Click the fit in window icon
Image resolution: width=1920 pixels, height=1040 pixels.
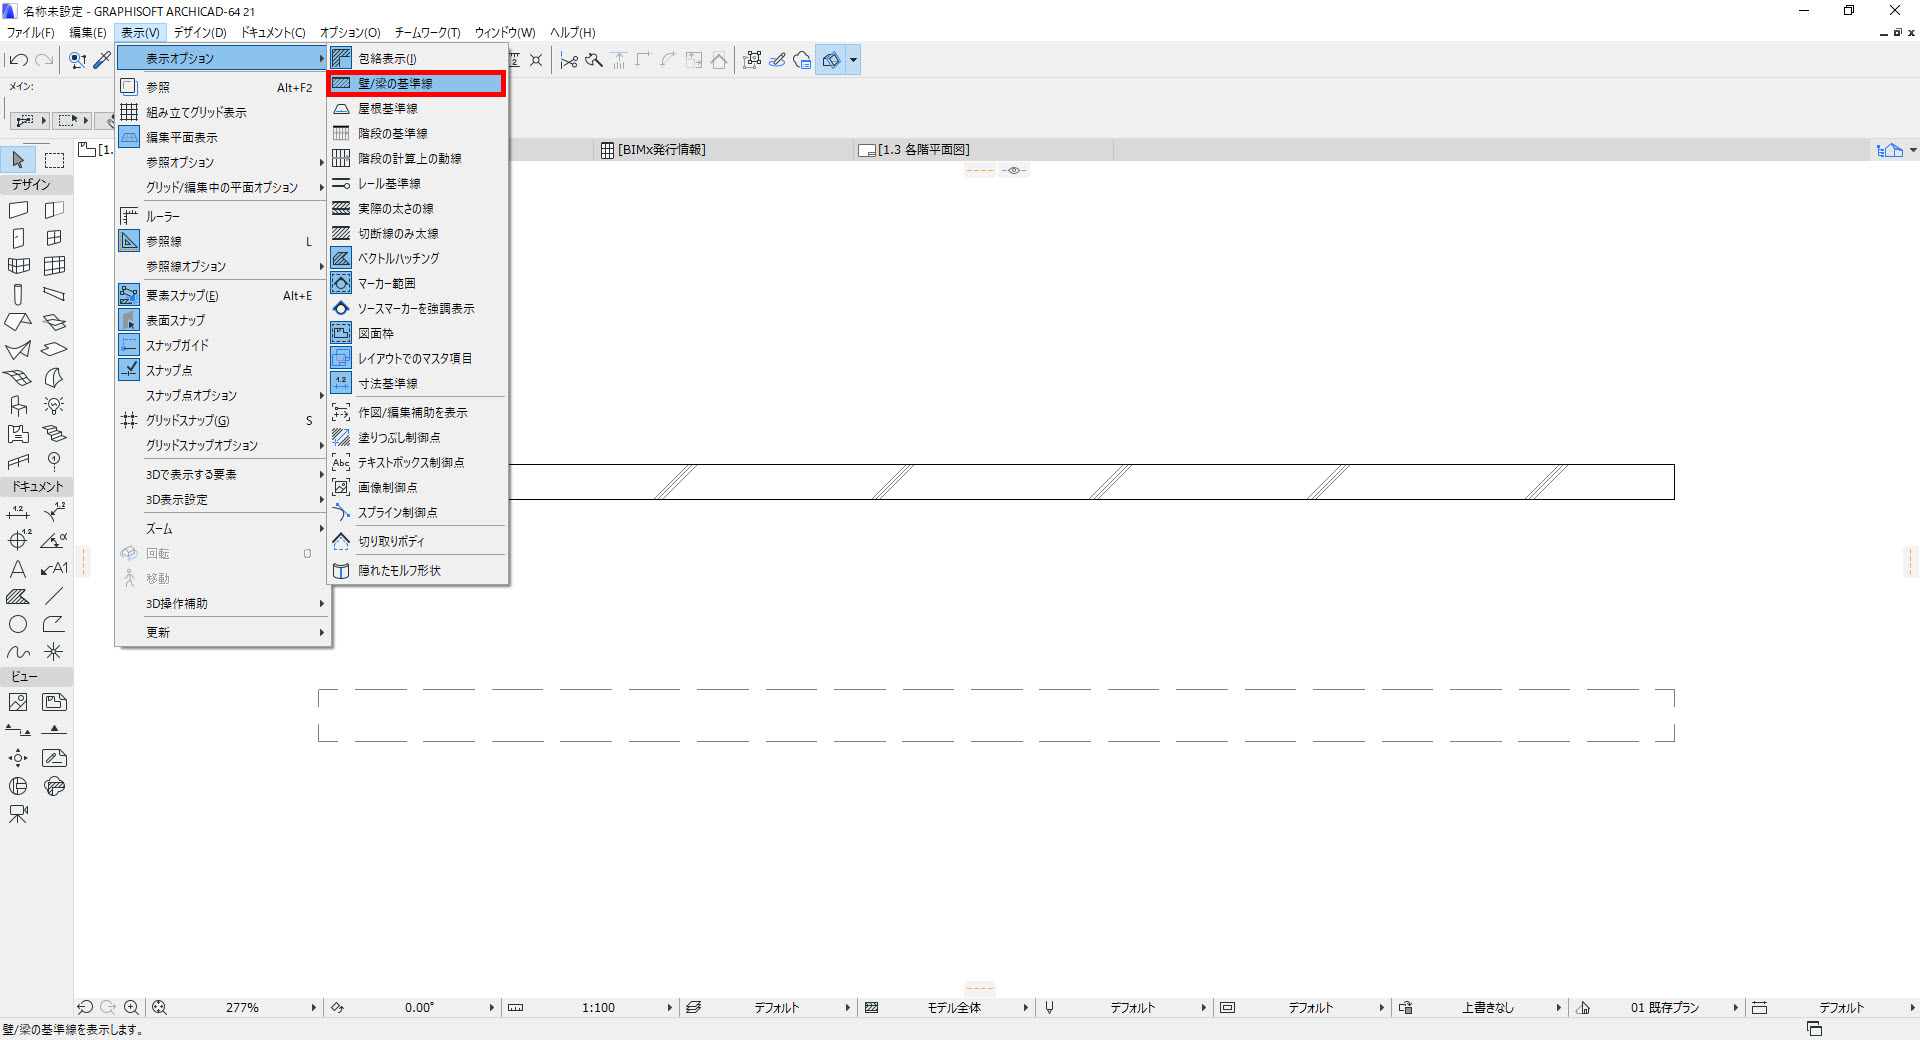pyautogui.click(x=159, y=1008)
